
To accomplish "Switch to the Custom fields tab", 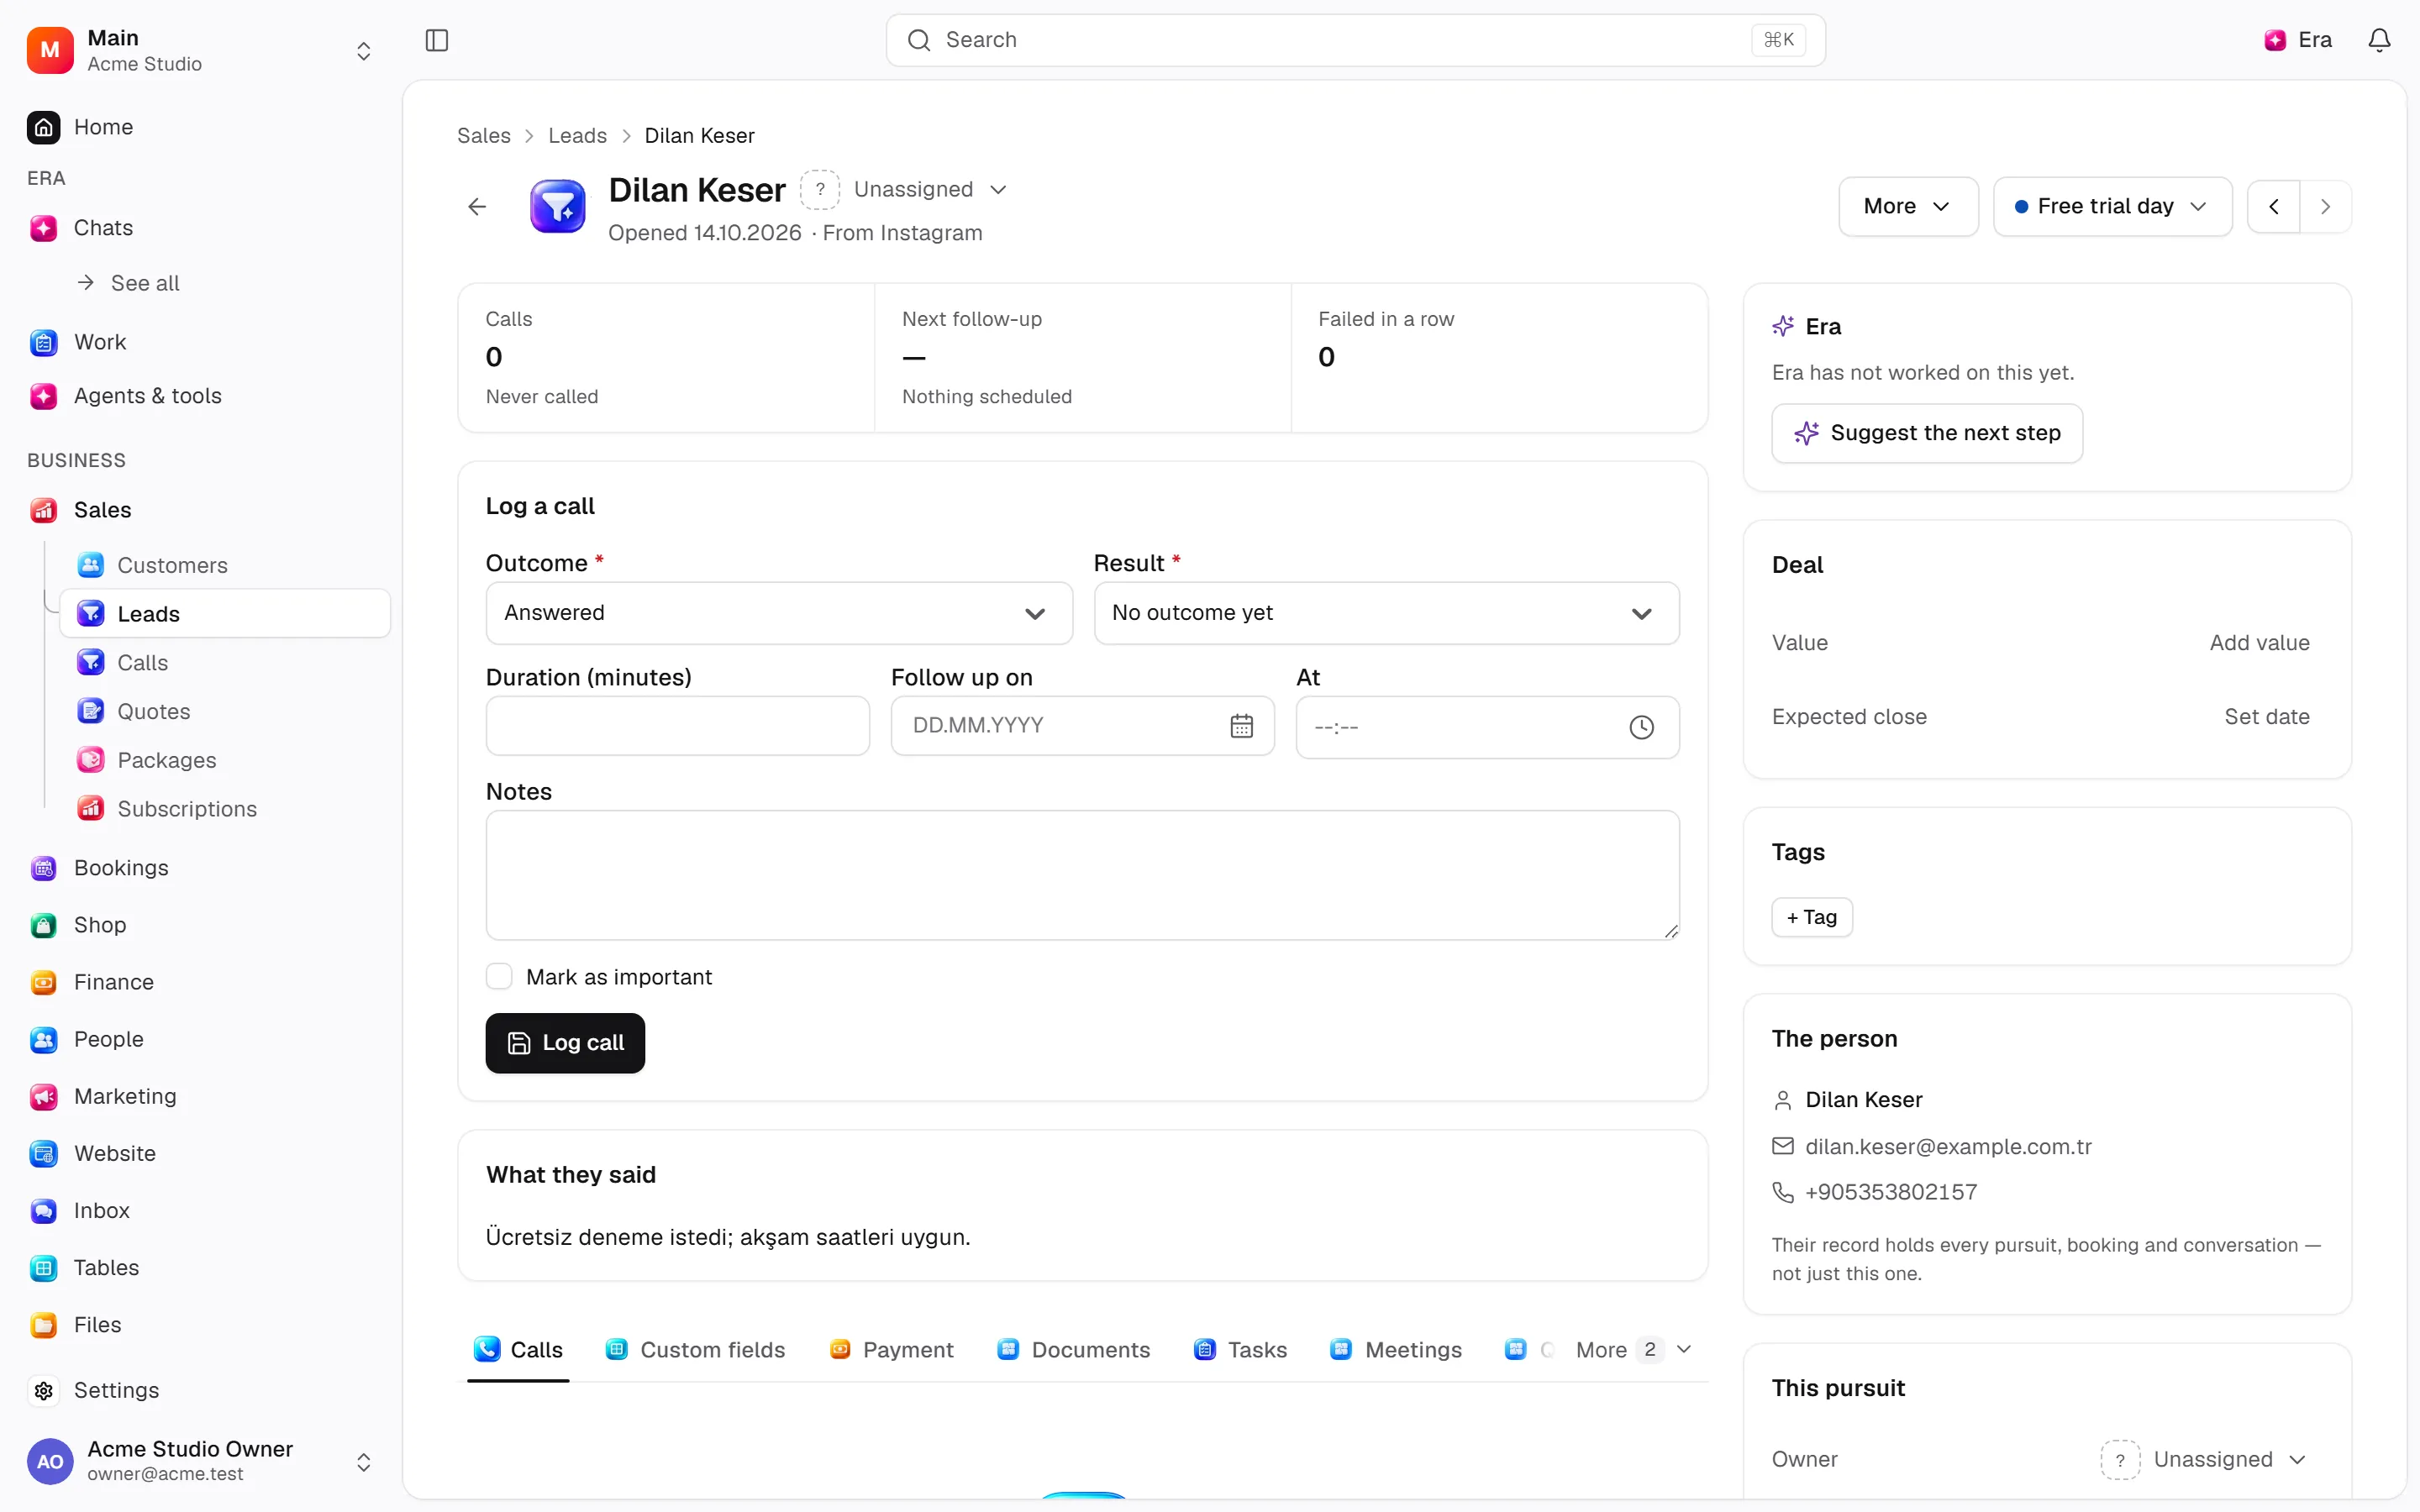I will click(696, 1350).
